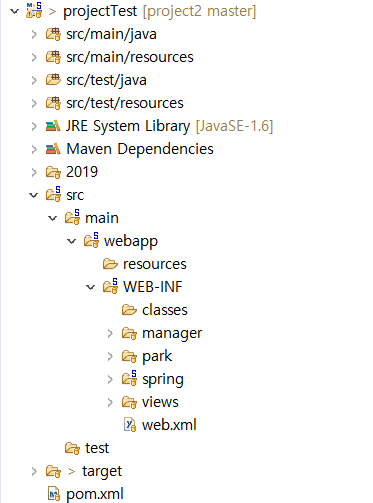This screenshot has width=373, height=503.
Task: Click the webapp folder icon
Action: (x=91, y=240)
